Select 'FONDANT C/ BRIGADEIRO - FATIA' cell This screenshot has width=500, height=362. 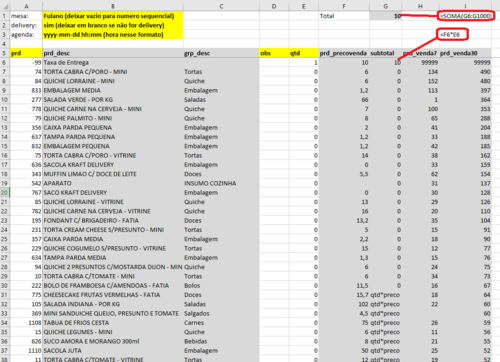pyautogui.click(x=113, y=221)
